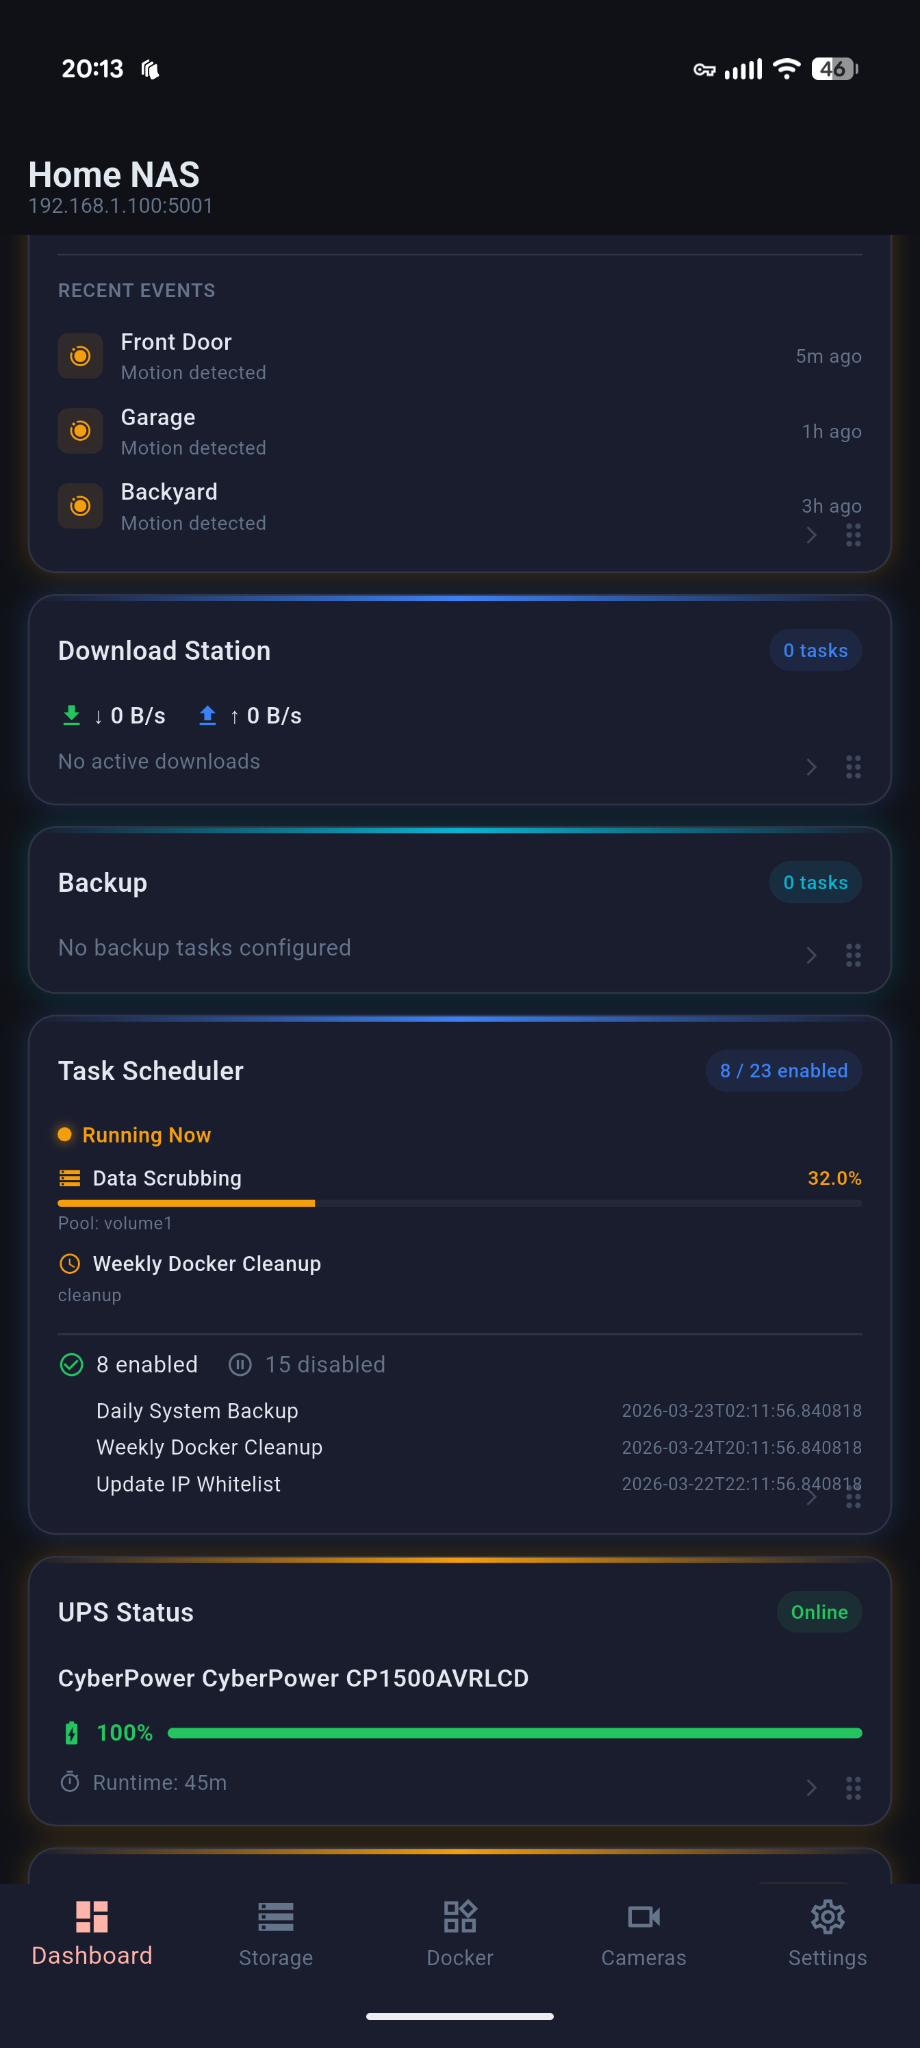Viewport: 920px width, 2048px height.
Task: Click the green checkmark beside 8 enabled
Action: point(71,1364)
